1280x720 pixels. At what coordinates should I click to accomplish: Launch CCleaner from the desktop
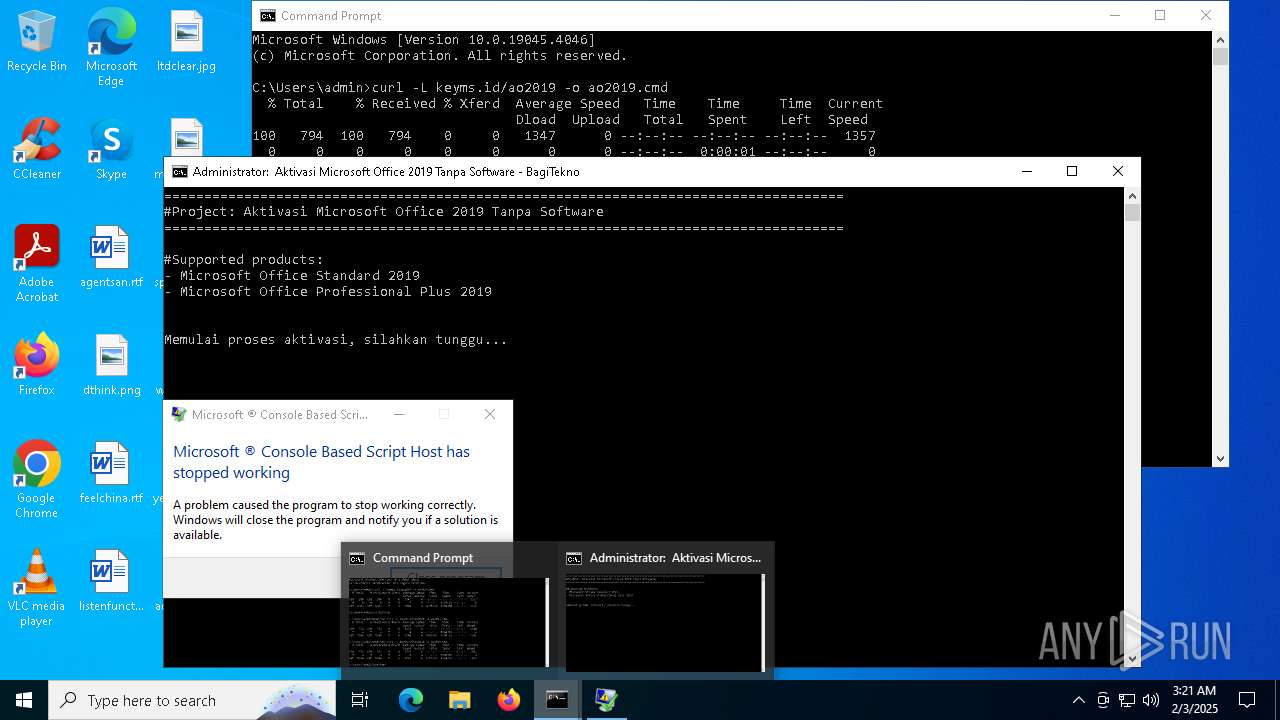point(37,149)
